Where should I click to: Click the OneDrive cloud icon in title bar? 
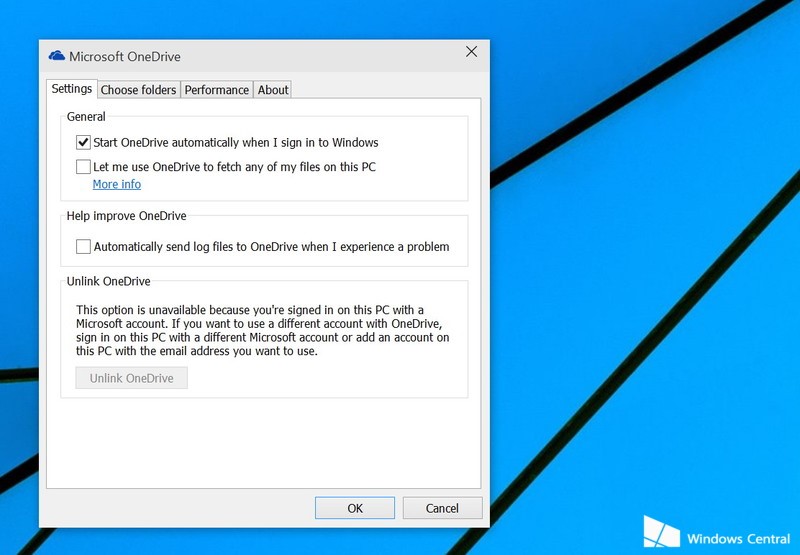click(57, 56)
